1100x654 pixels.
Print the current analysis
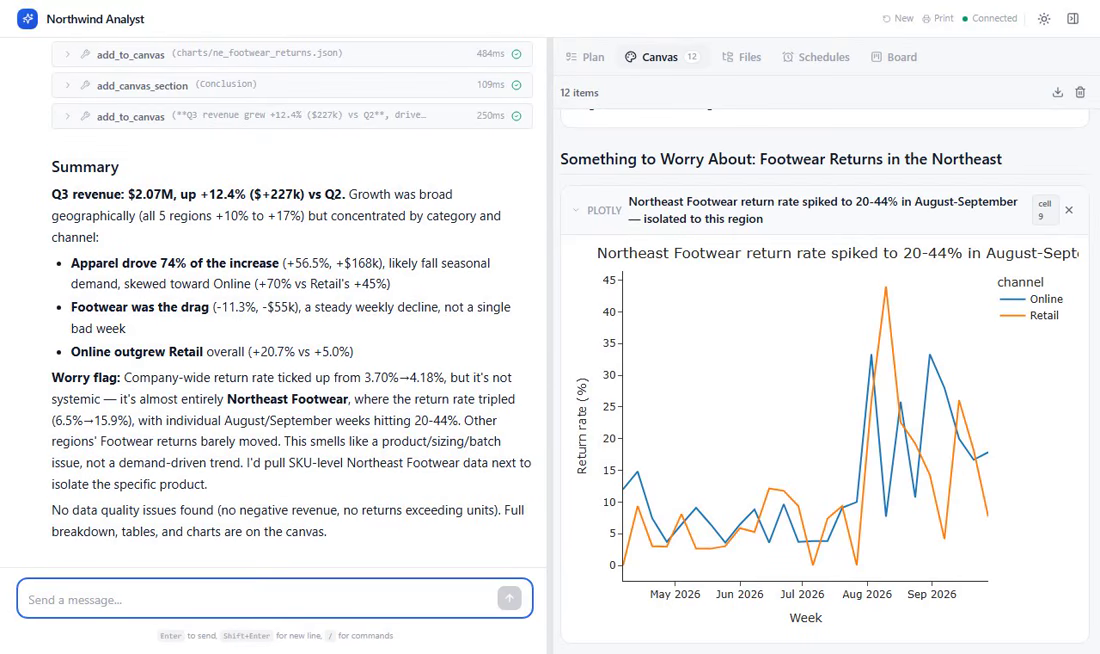(x=938, y=18)
